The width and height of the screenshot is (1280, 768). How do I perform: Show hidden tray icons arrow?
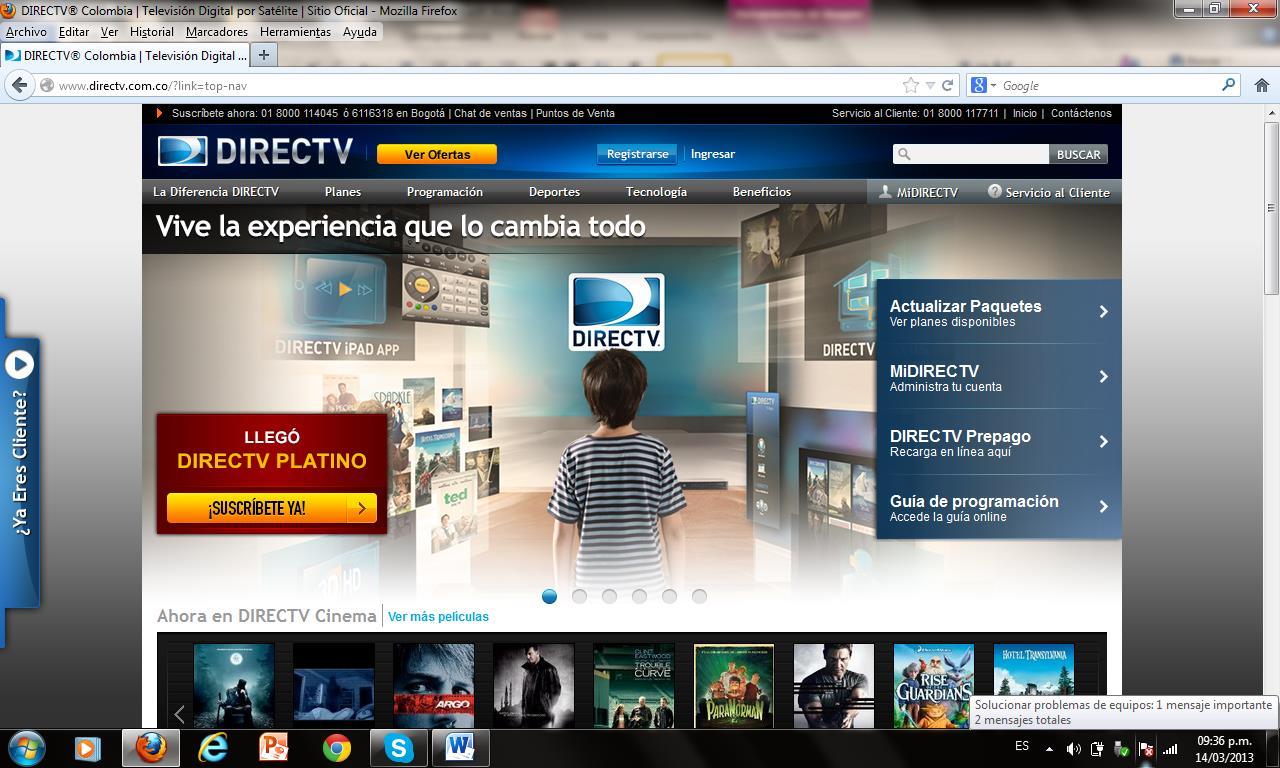click(x=1049, y=748)
